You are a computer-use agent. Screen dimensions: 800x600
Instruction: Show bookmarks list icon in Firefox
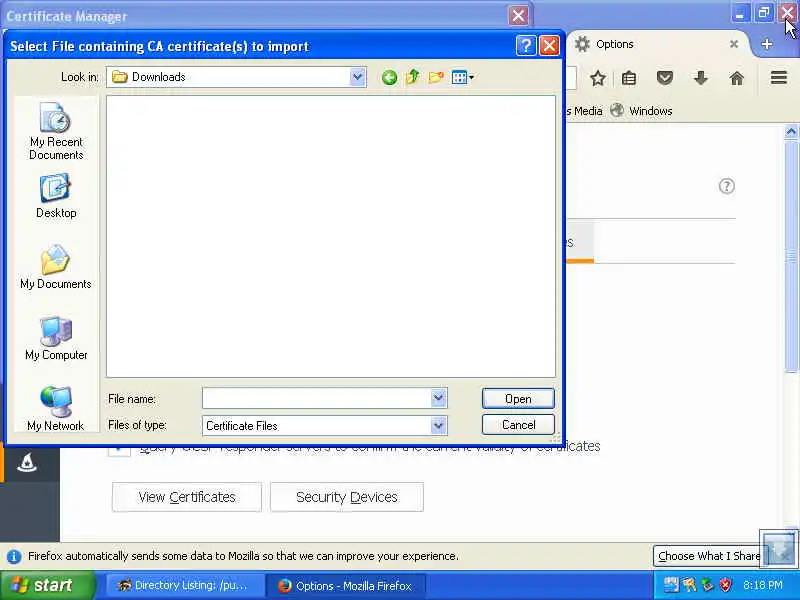tap(629, 78)
